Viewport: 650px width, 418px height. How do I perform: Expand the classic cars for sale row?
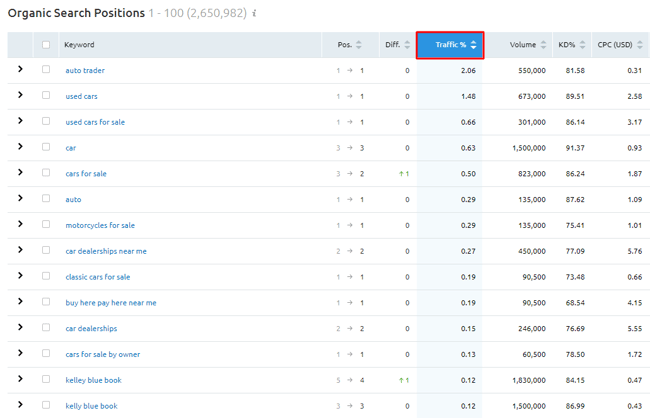click(x=20, y=276)
